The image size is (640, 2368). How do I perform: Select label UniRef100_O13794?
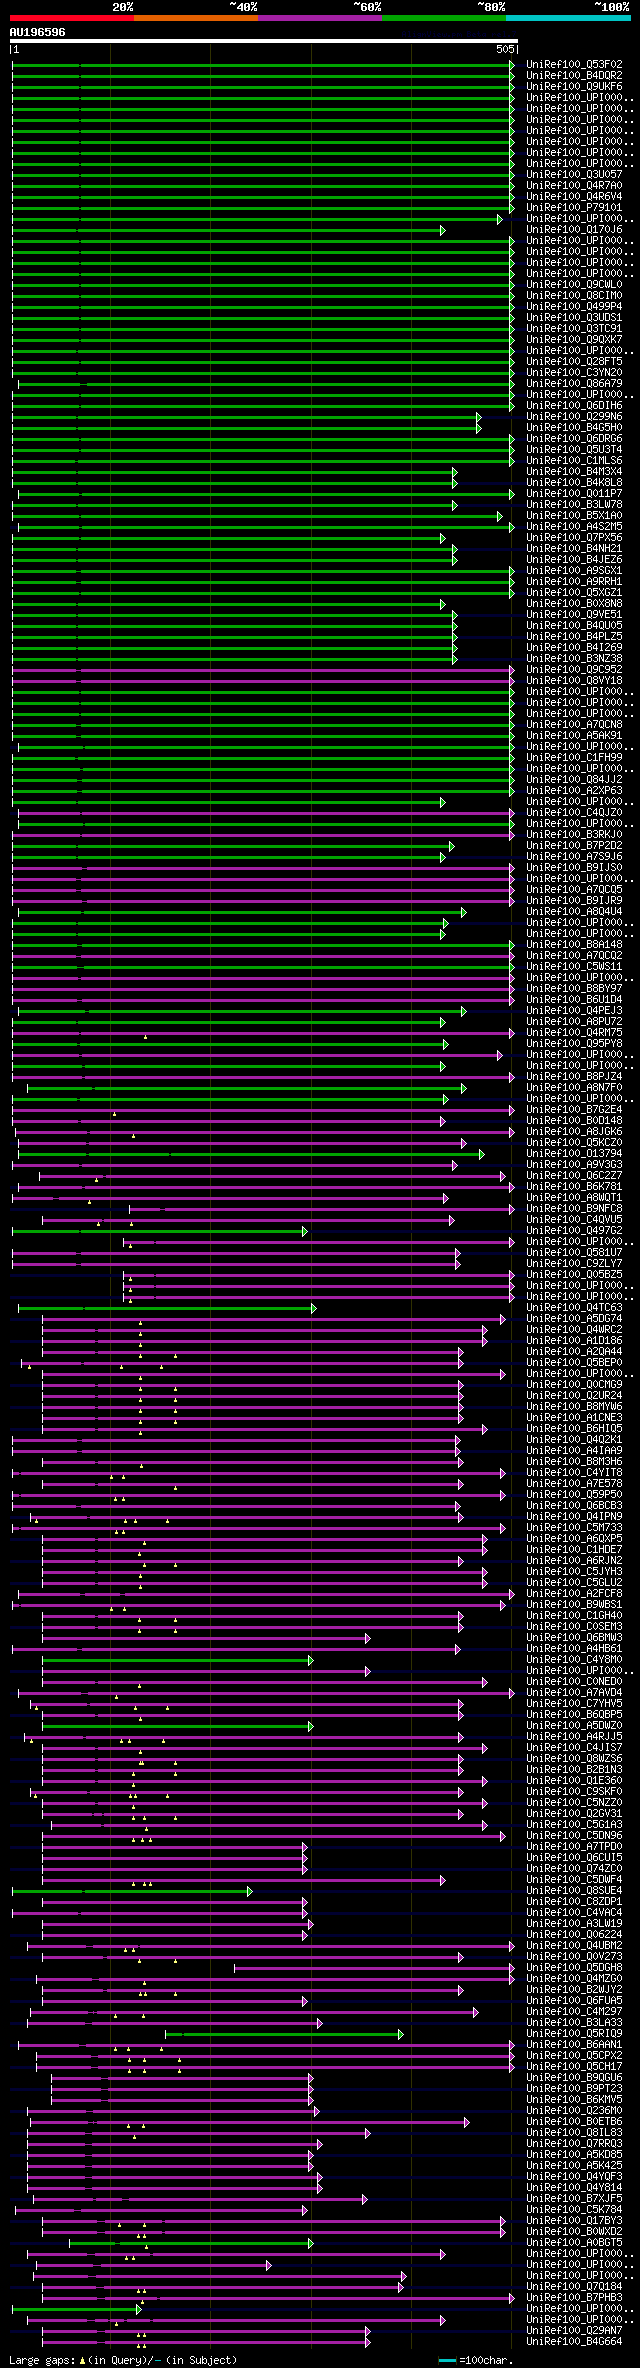[574, 1154]
